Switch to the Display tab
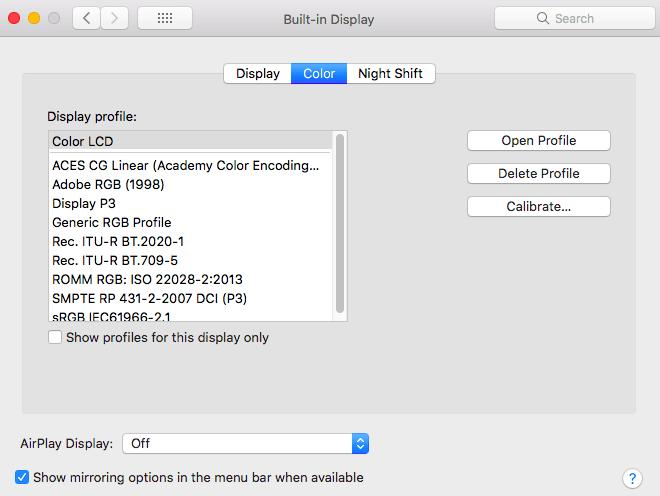 pyautogui.click(x=257, y=73)
